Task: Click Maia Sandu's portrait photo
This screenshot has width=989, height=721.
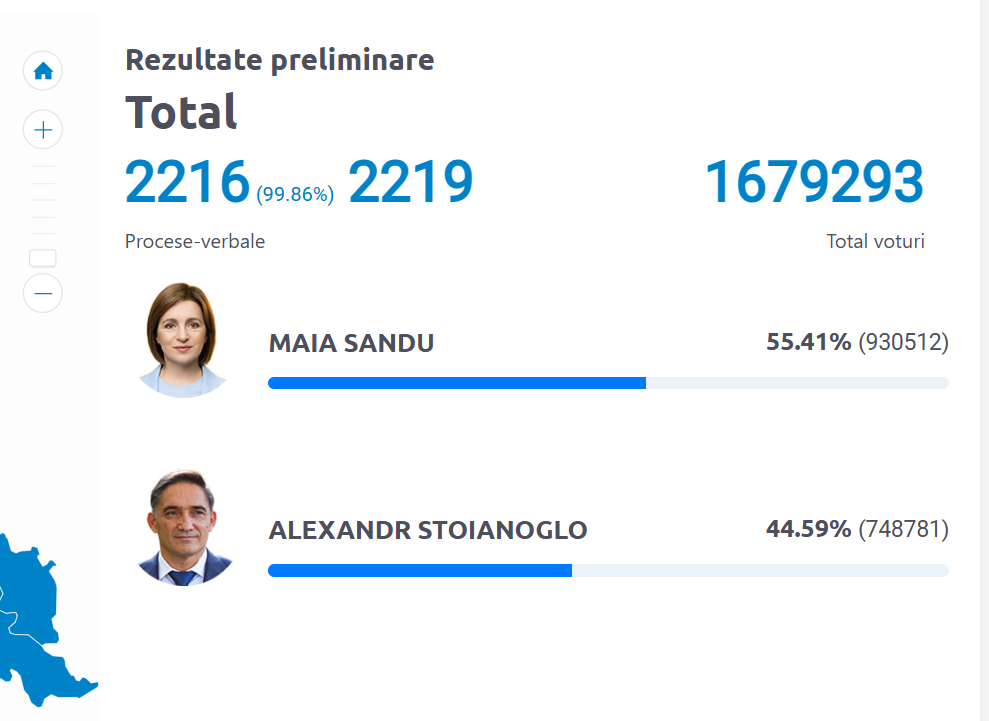Action: (183, 340)
